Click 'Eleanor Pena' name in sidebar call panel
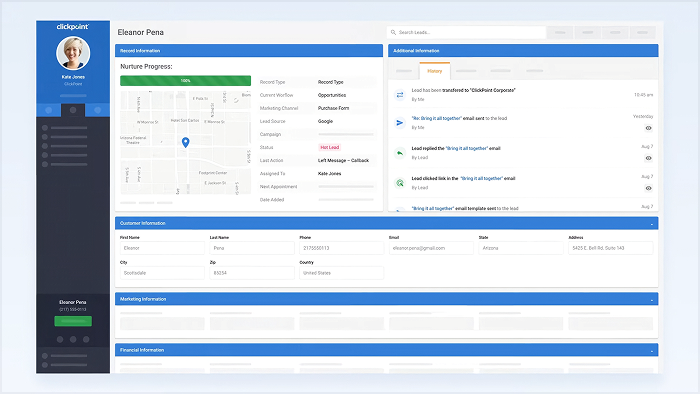 [x=73, y=302]
